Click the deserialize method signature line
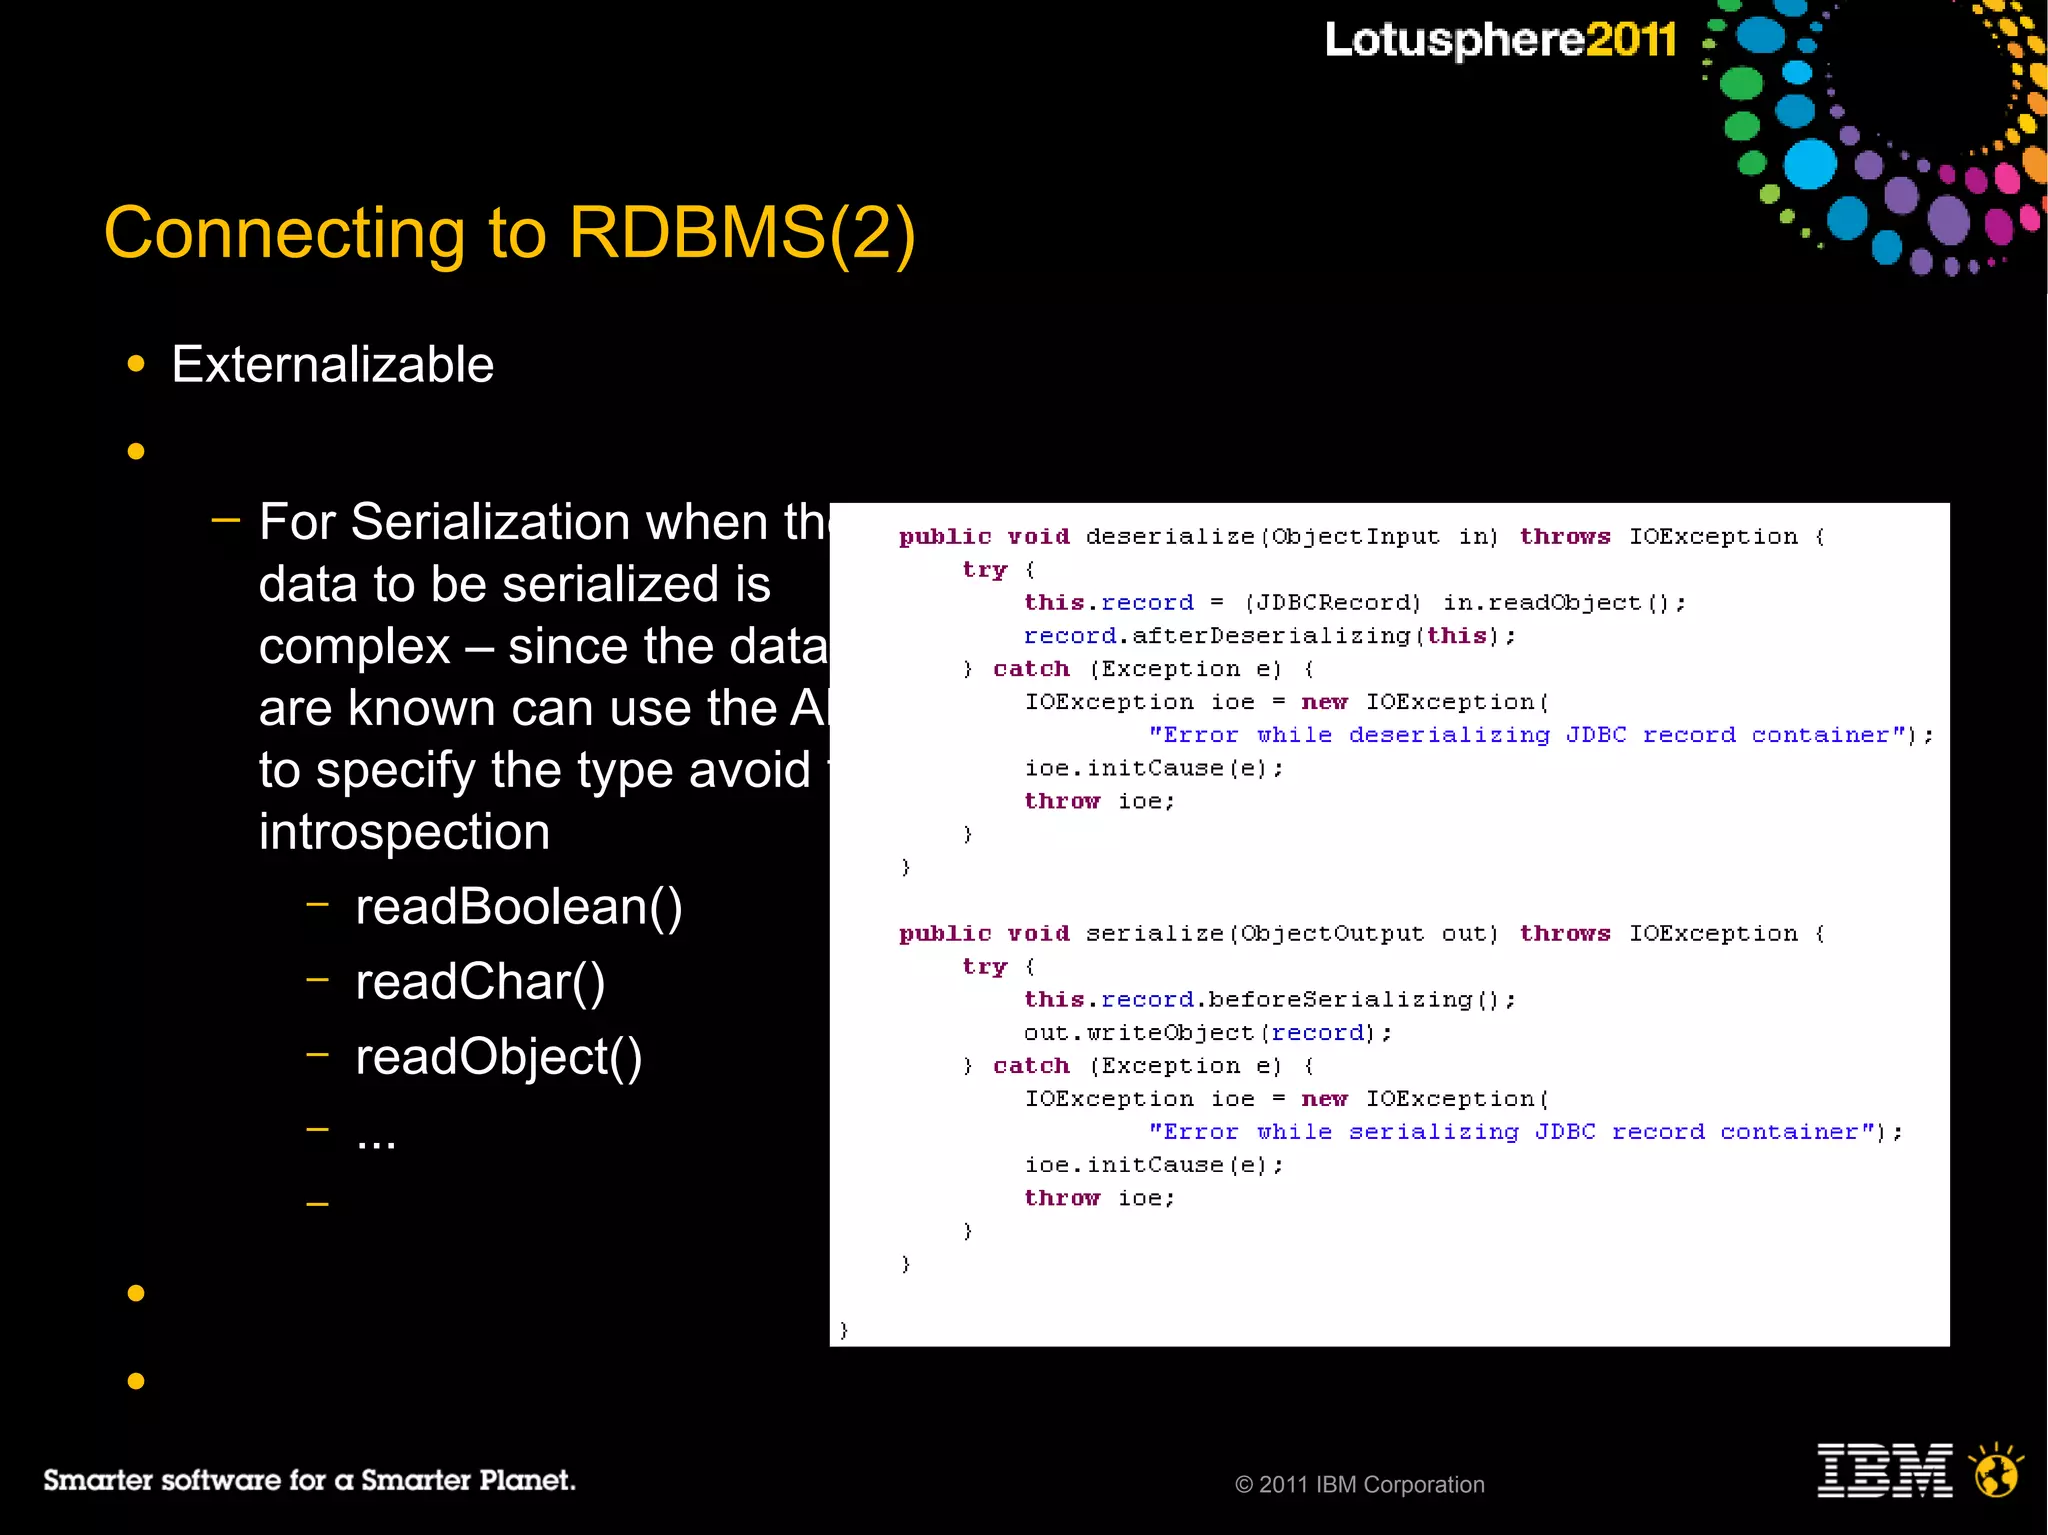2048x1535 pixels. coord(1362,537)
